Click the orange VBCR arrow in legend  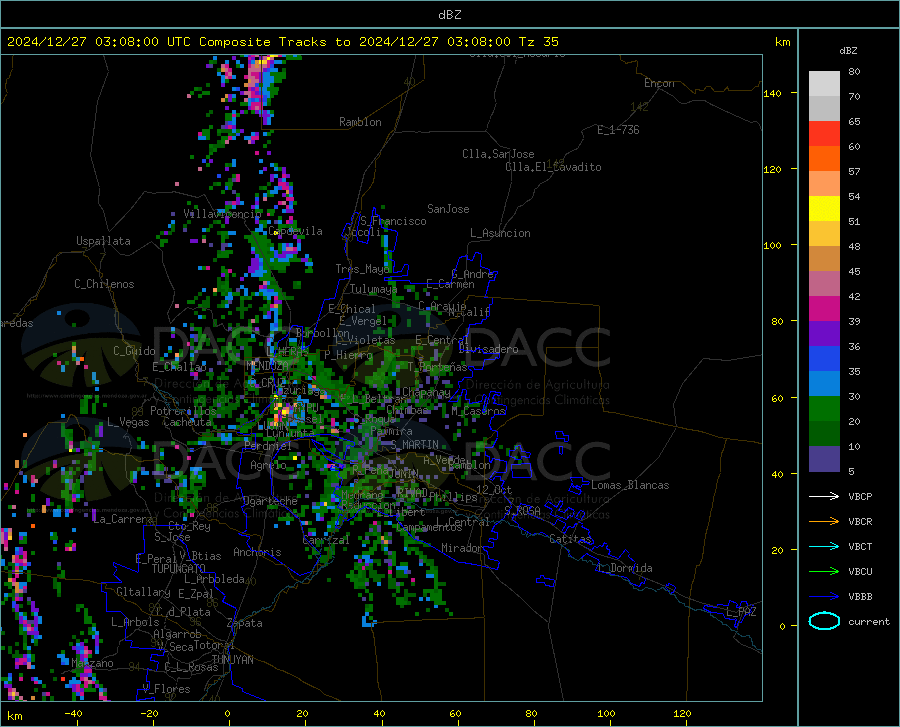coord(824,522)
